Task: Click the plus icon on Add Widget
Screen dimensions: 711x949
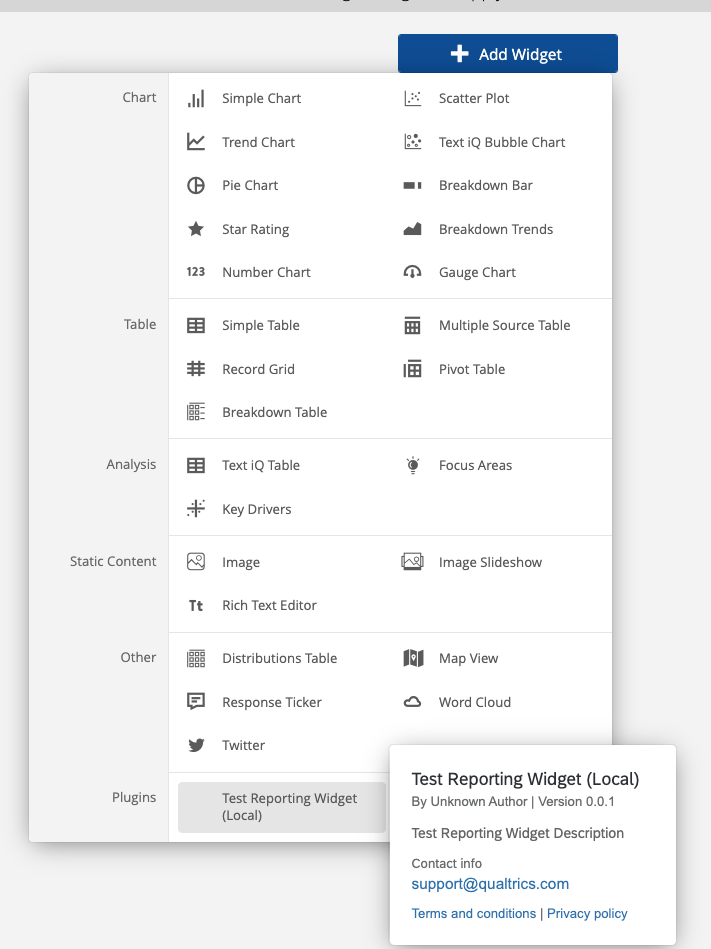Action: (x=460, y=54)
